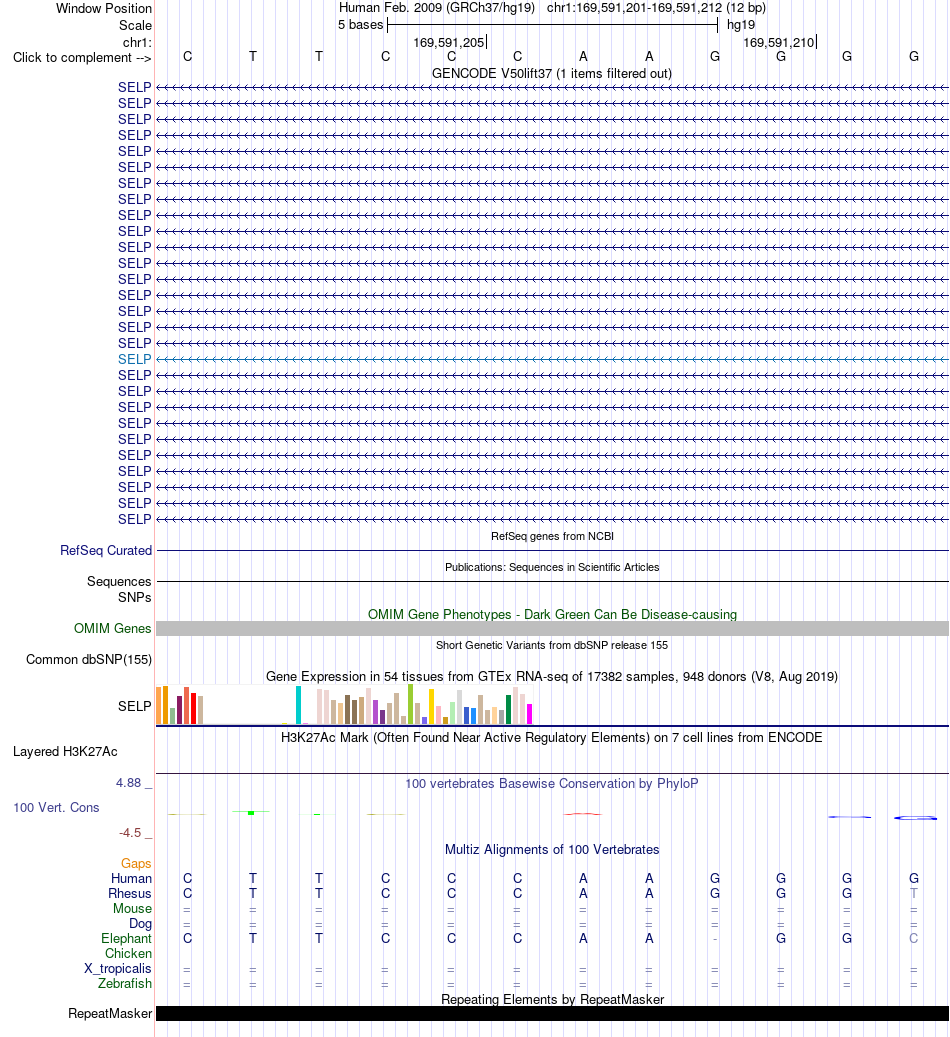Click the mismatched T in the Rhesus row
Screen dimensions: 950x1037
[914, 893]
